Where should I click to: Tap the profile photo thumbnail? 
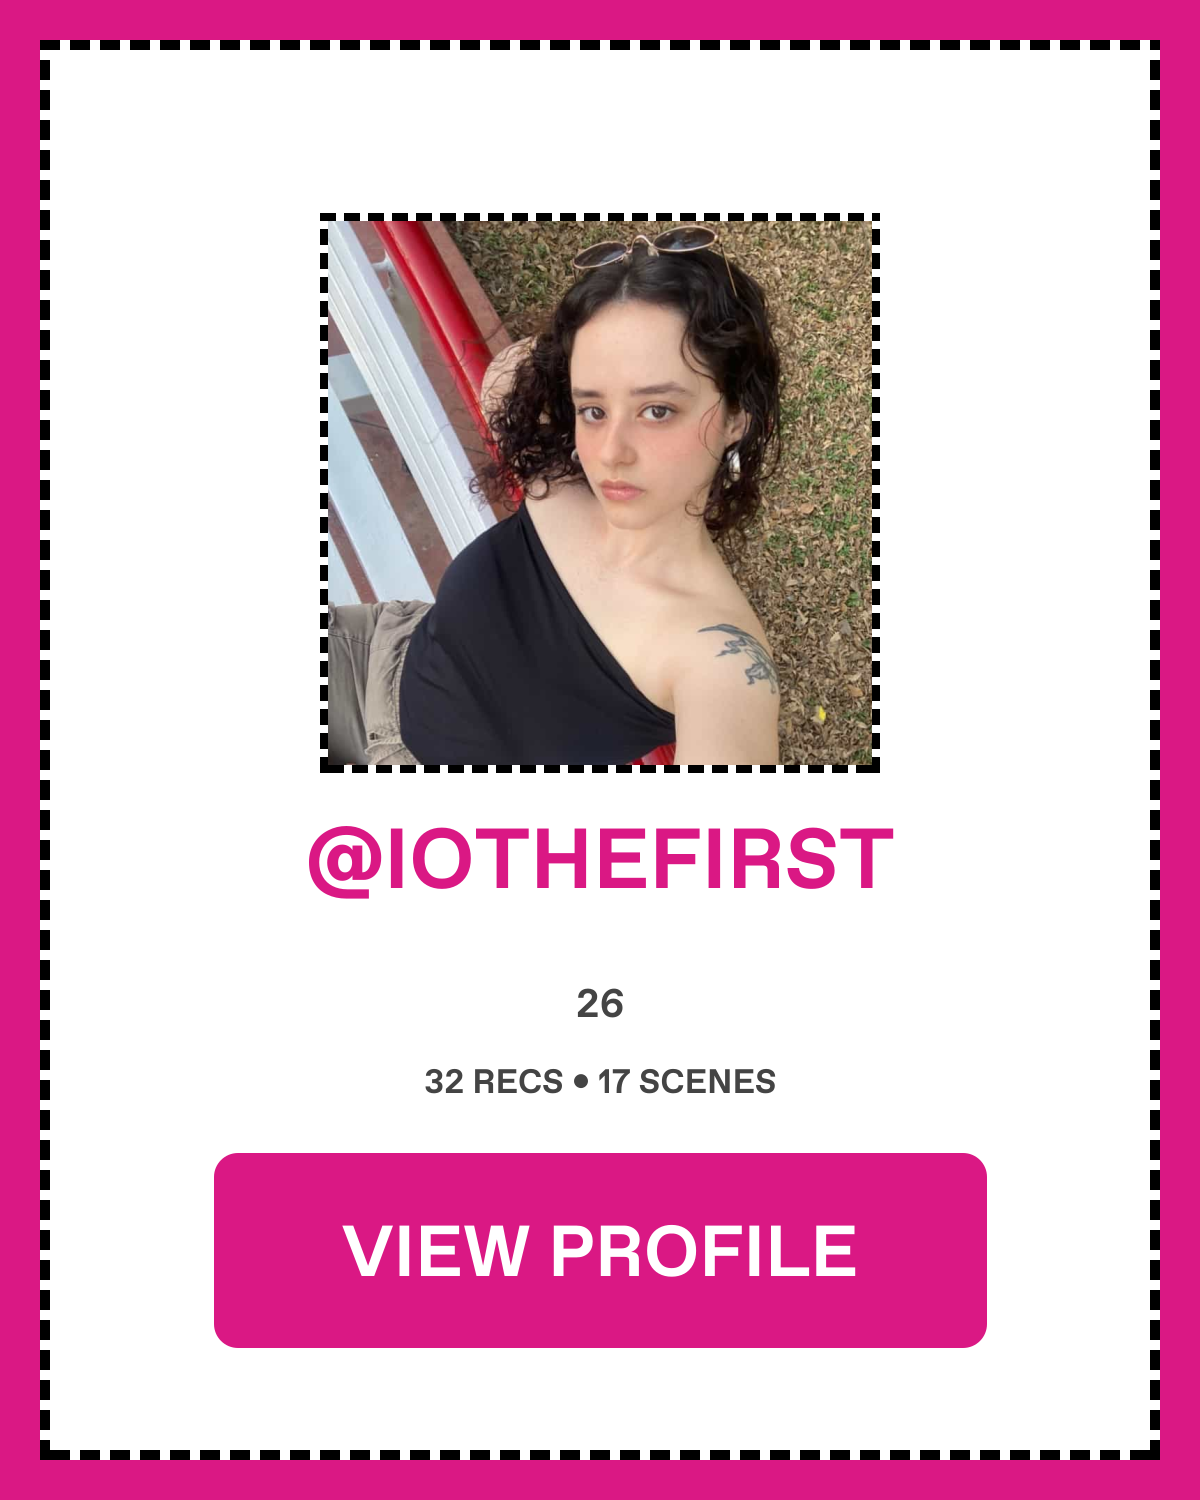point(600,493)
